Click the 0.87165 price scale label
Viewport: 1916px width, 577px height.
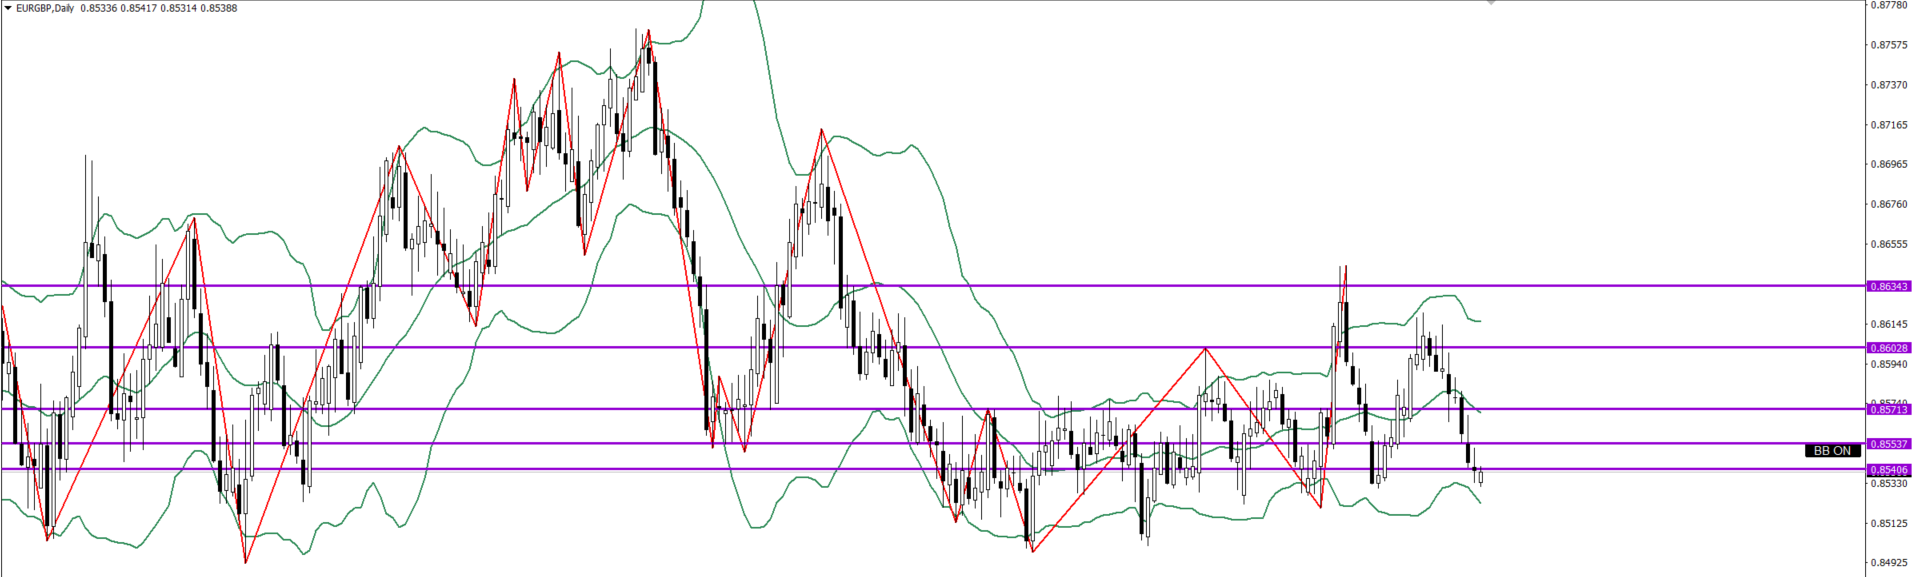pyautogui.click(x=1889, y=125)
